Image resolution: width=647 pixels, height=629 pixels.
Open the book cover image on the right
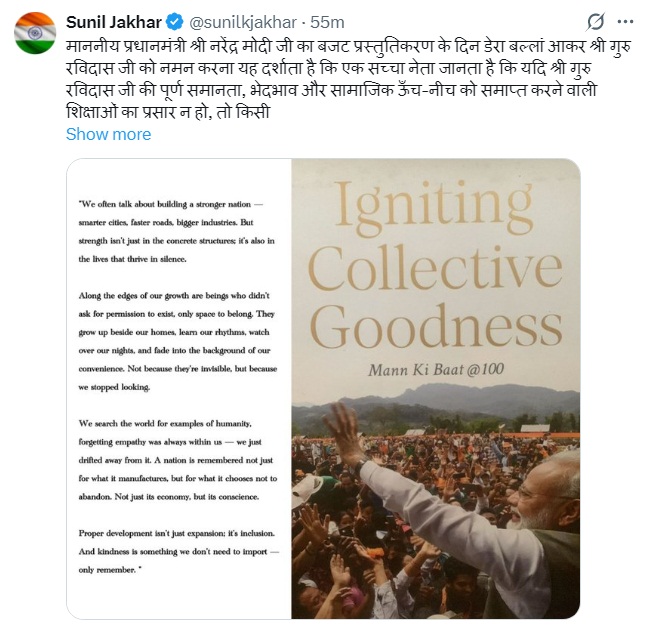tap(435, 388)
